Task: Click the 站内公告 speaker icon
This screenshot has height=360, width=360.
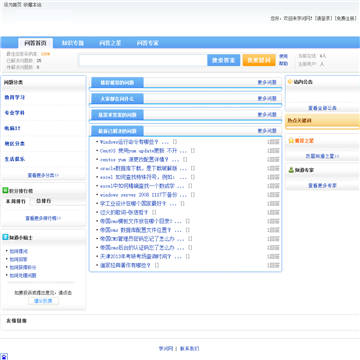Action: pos(290,82)
